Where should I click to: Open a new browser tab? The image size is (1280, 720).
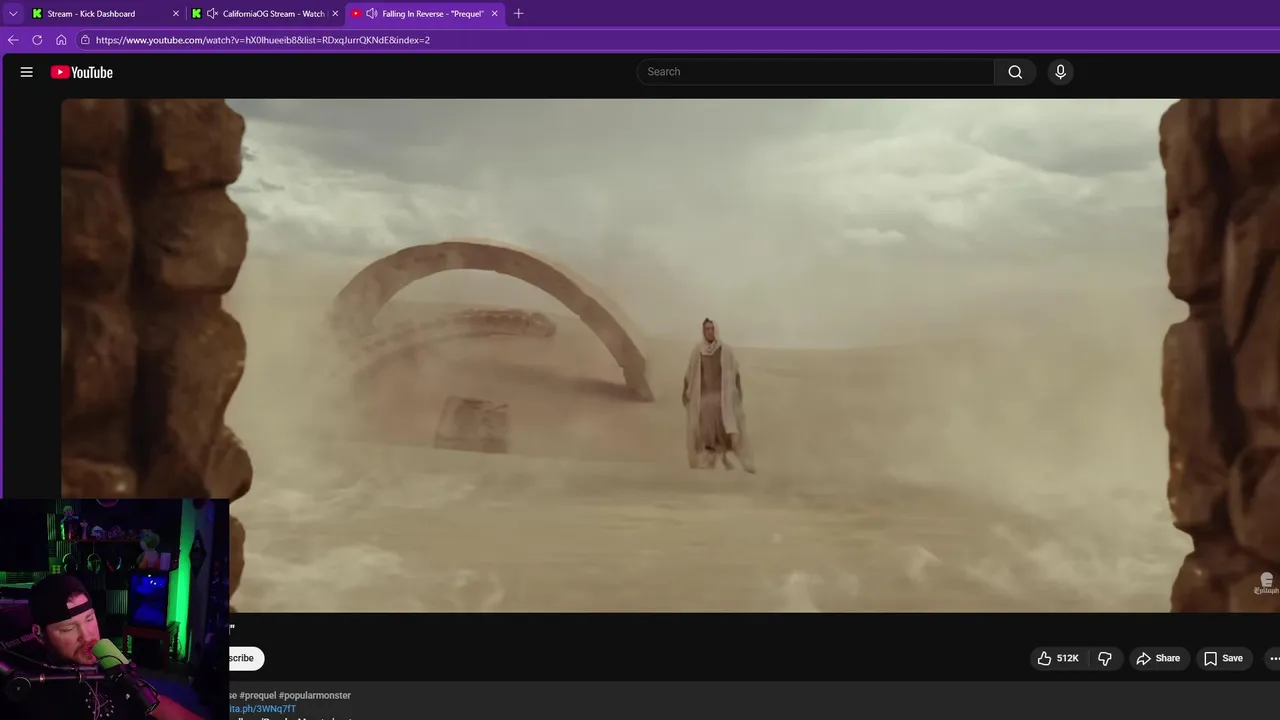coord(518,14)
